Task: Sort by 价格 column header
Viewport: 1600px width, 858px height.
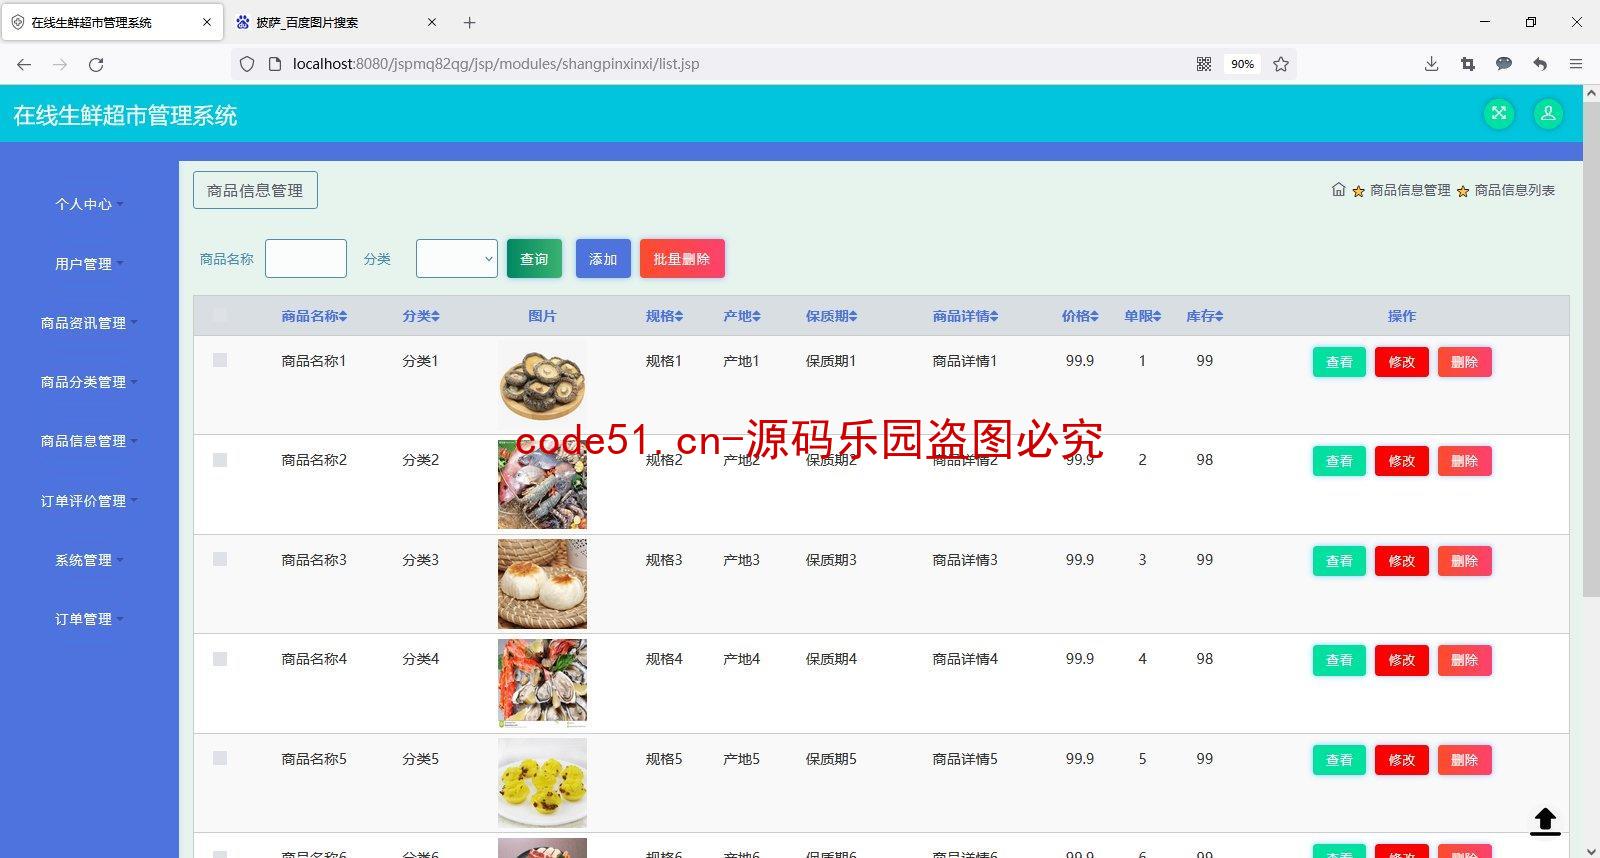Action: 1080,316
